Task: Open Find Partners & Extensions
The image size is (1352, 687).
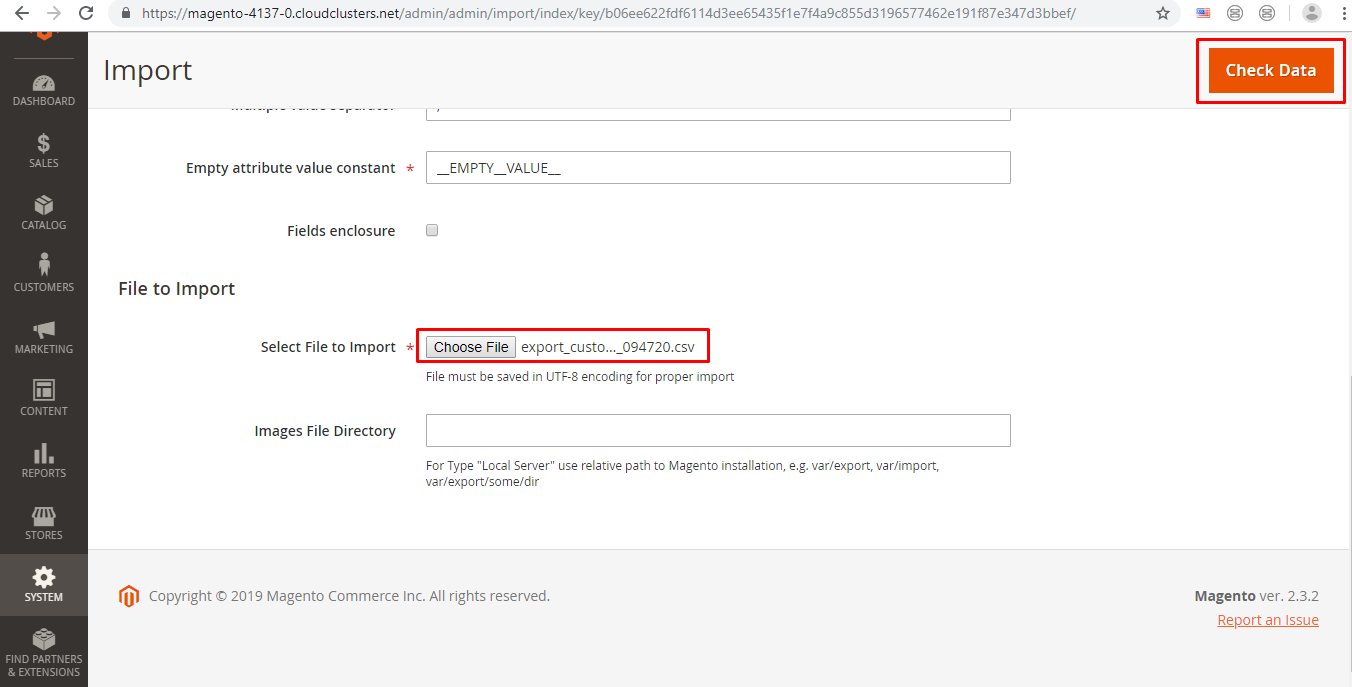Action: 43,652
